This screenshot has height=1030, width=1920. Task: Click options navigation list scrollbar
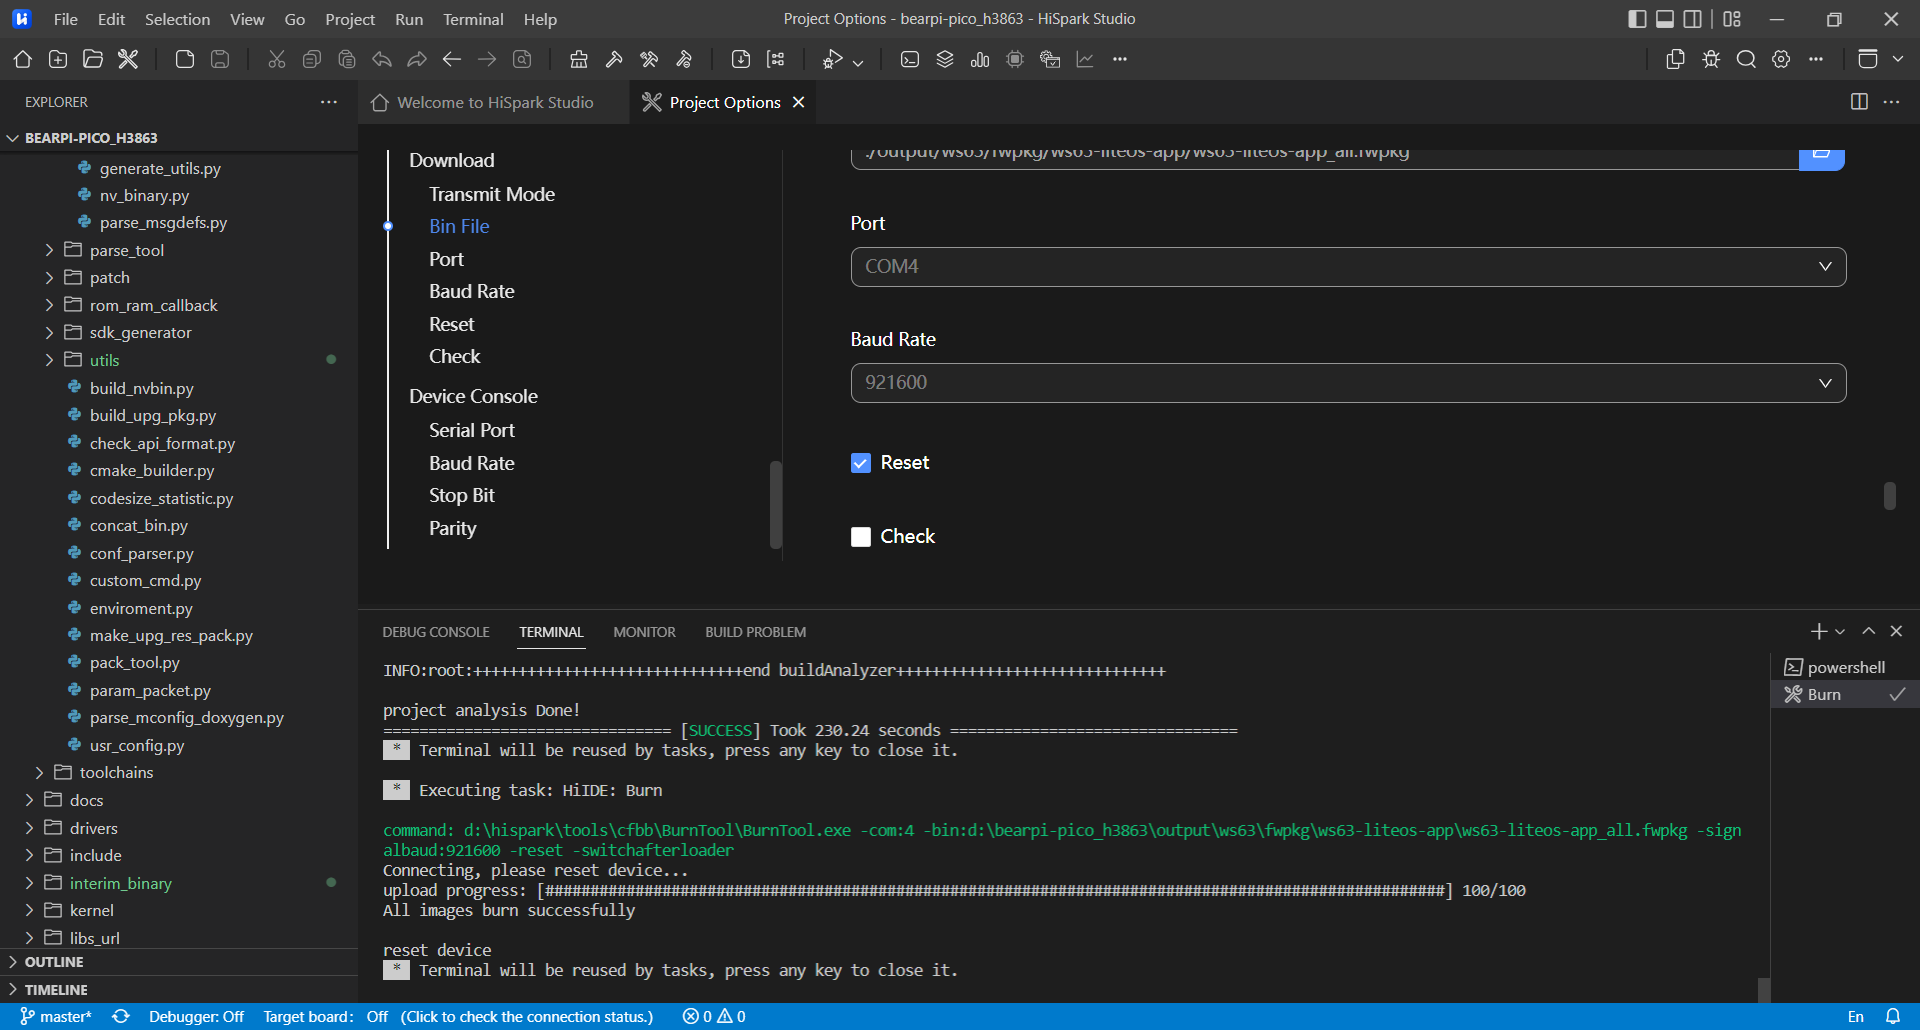[776, 504]
